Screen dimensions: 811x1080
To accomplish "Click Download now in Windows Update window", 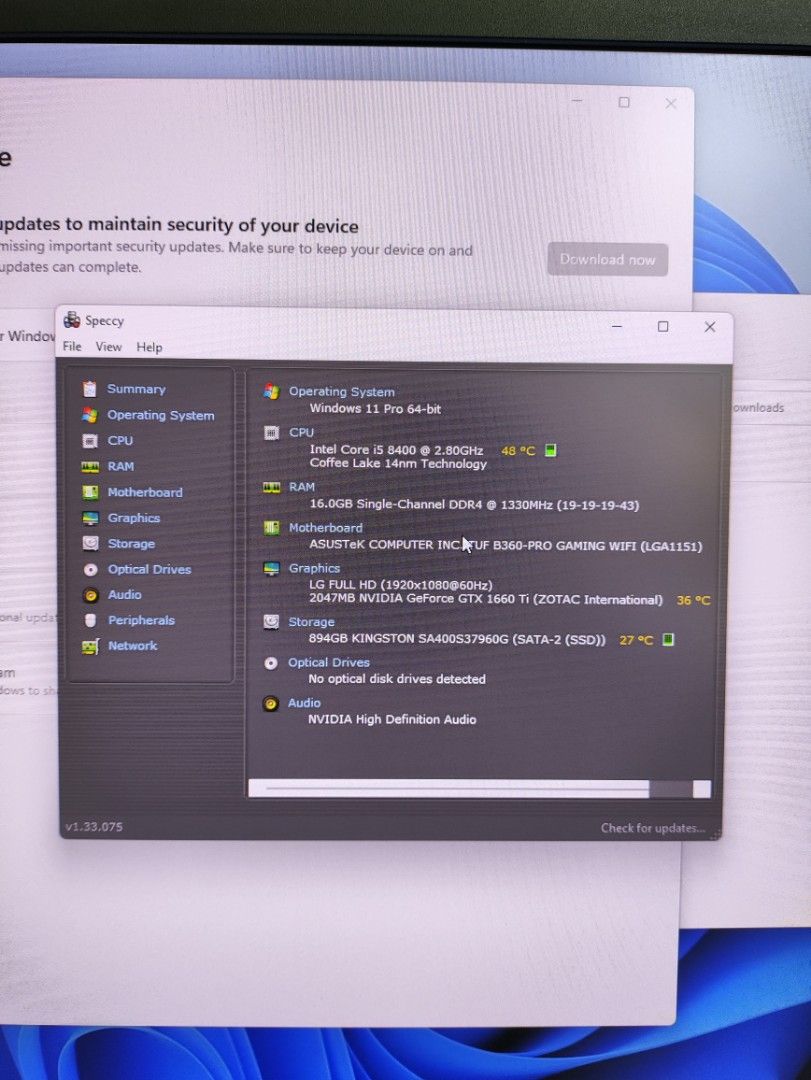I will (x=608, y=260).
